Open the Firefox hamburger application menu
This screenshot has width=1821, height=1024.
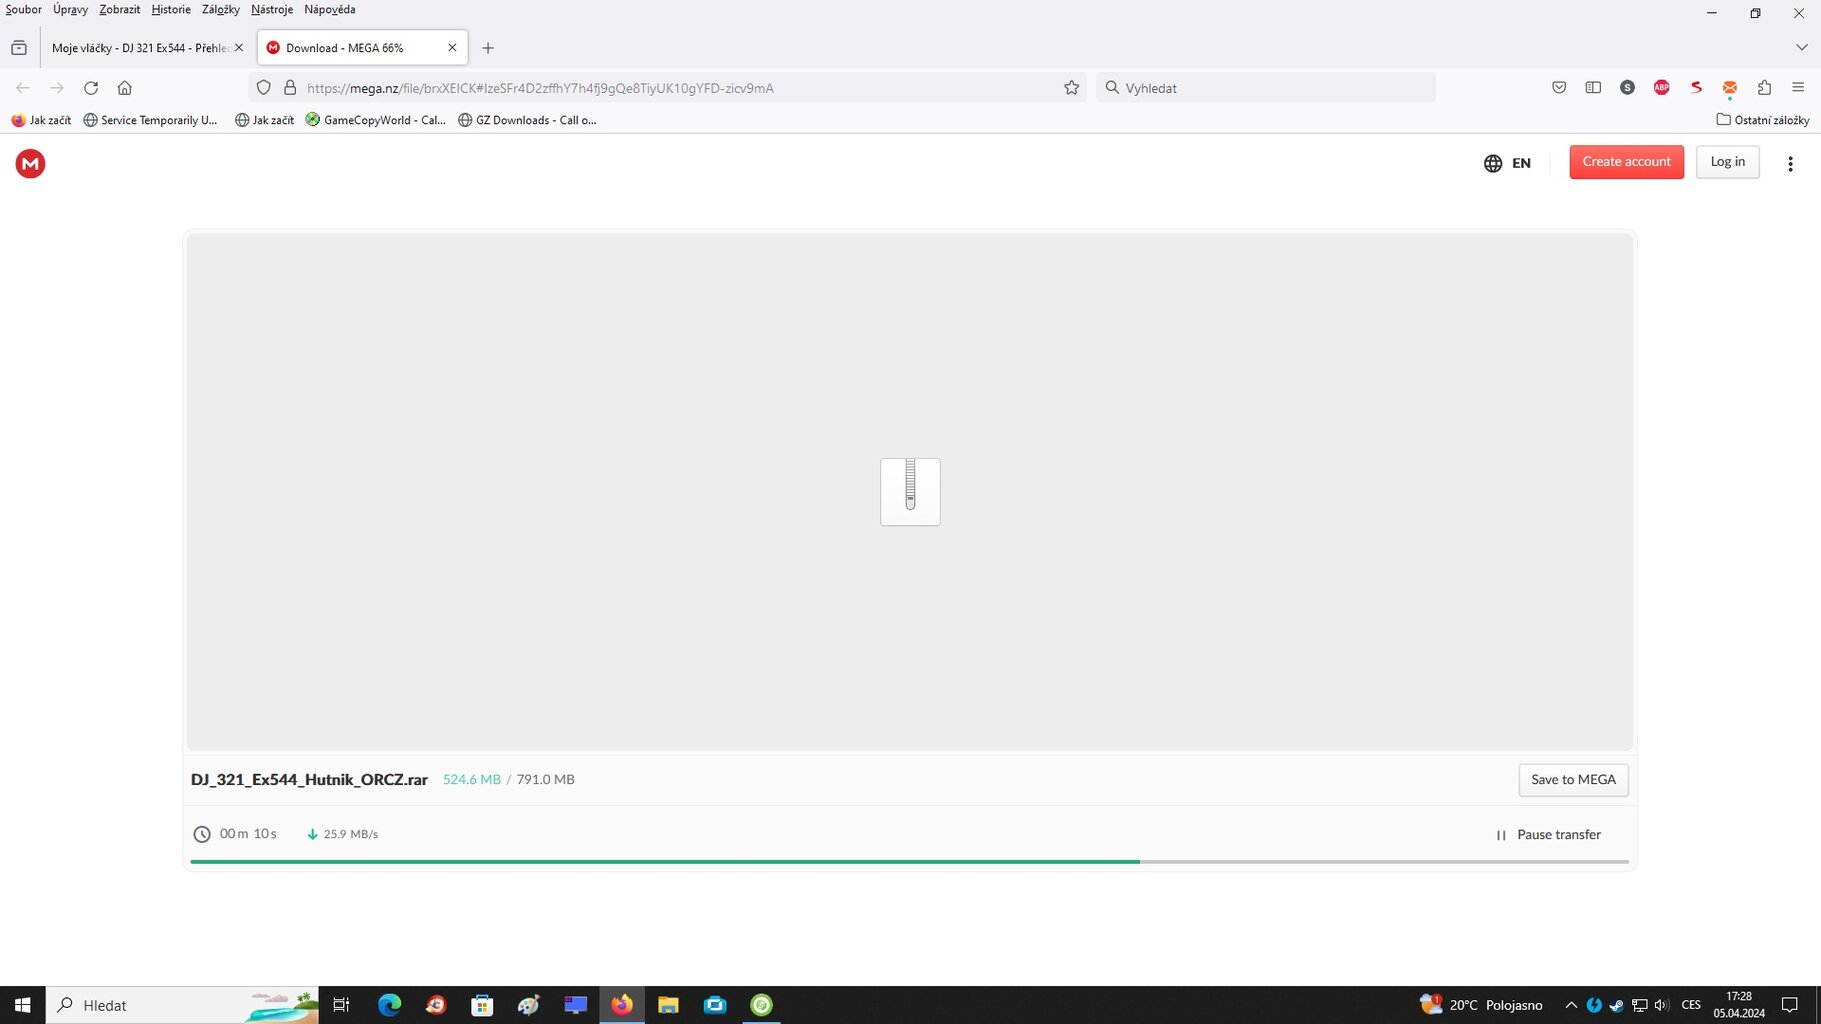[x=1797, y=88]
